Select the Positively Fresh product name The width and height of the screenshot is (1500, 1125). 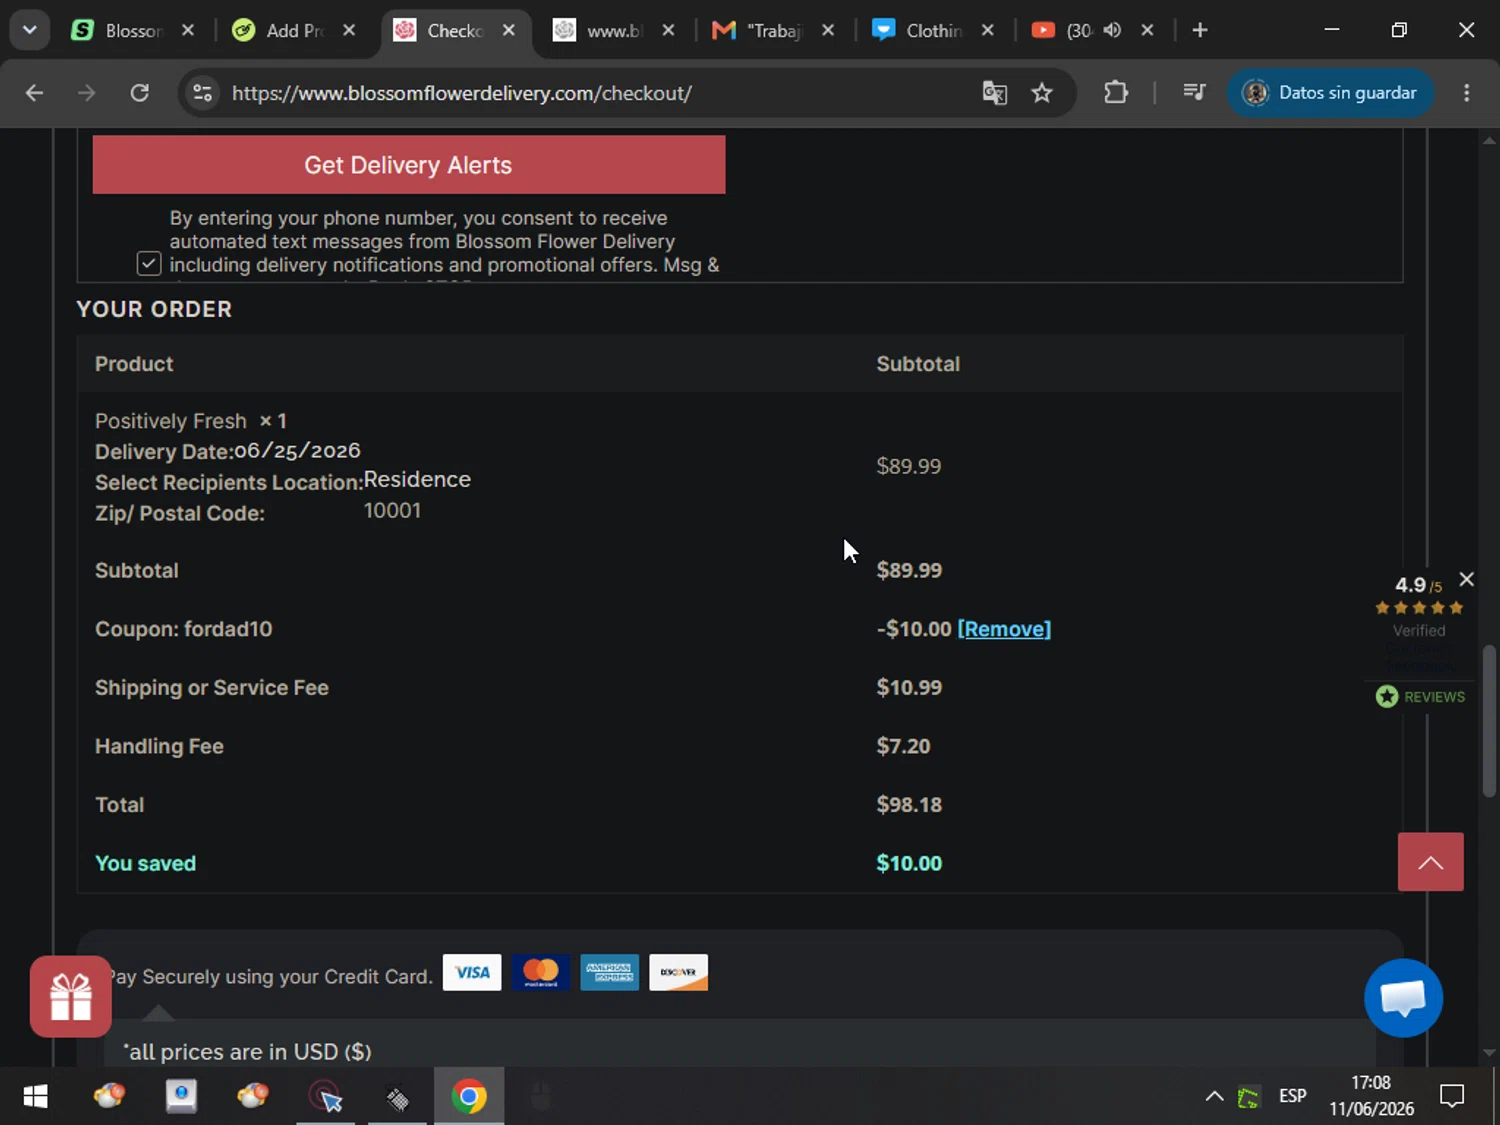tap(171, 421)
